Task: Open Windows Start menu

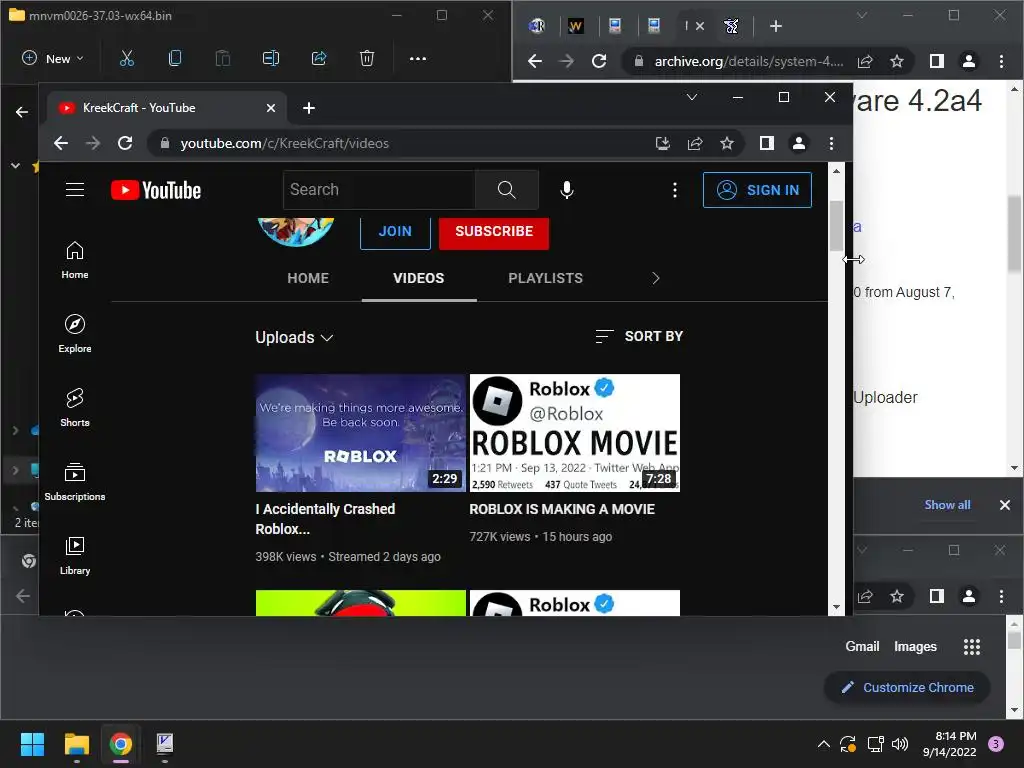Action: coord(32,744)
